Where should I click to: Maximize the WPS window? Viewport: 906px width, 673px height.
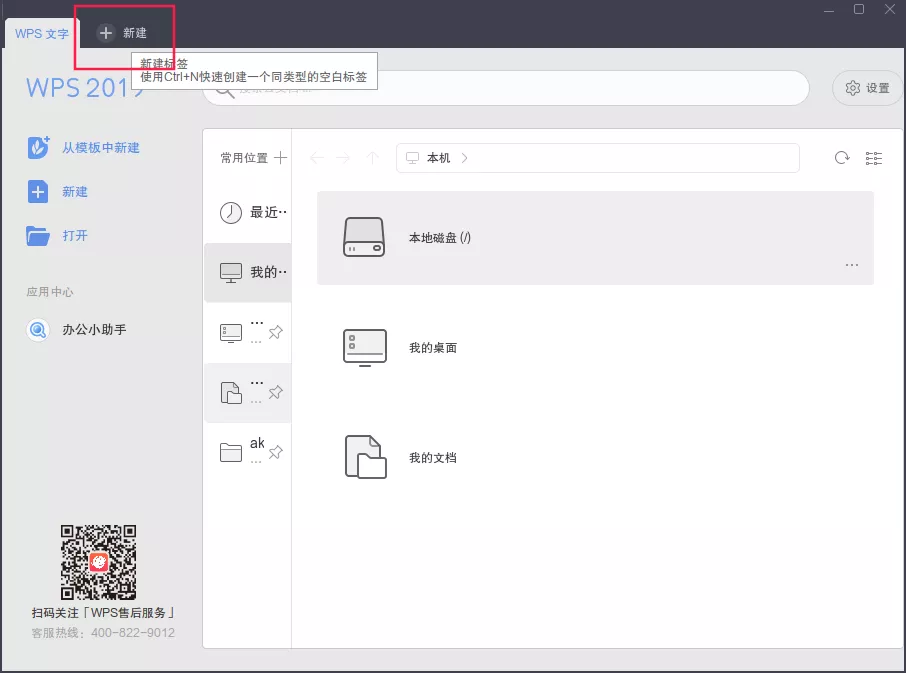click(x=859, y=9)
